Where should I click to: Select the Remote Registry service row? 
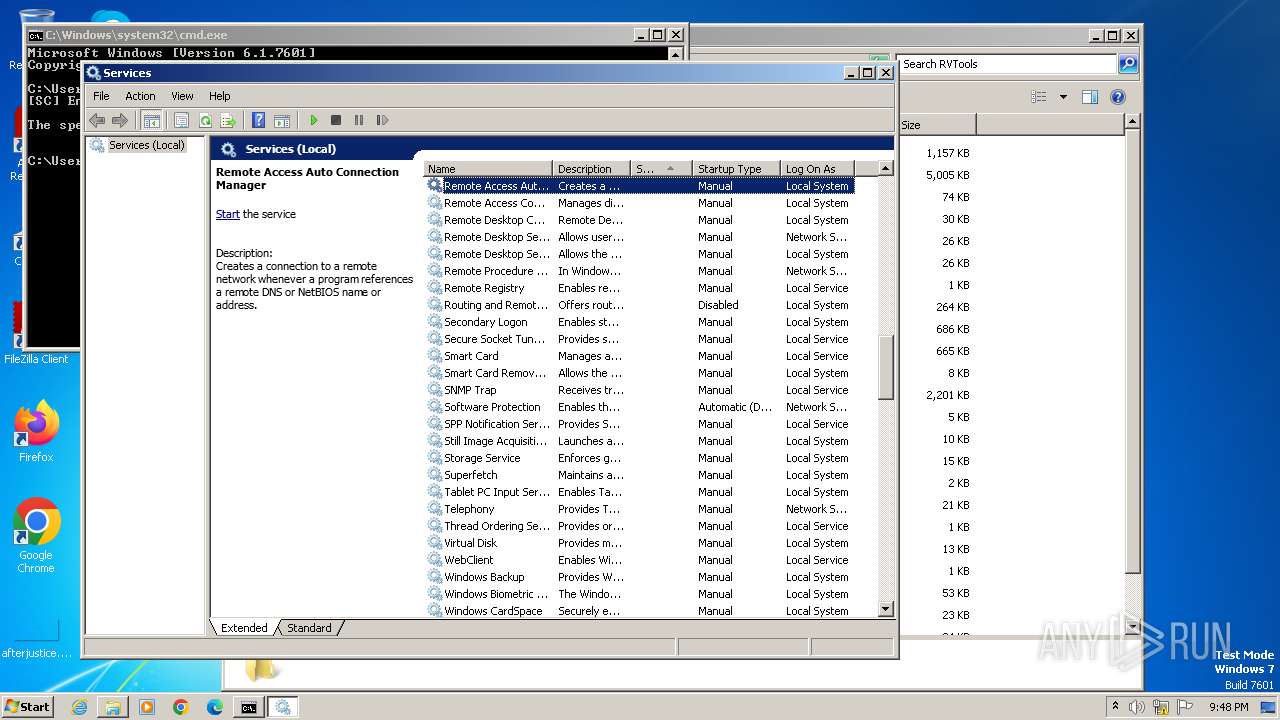point(640,288)
